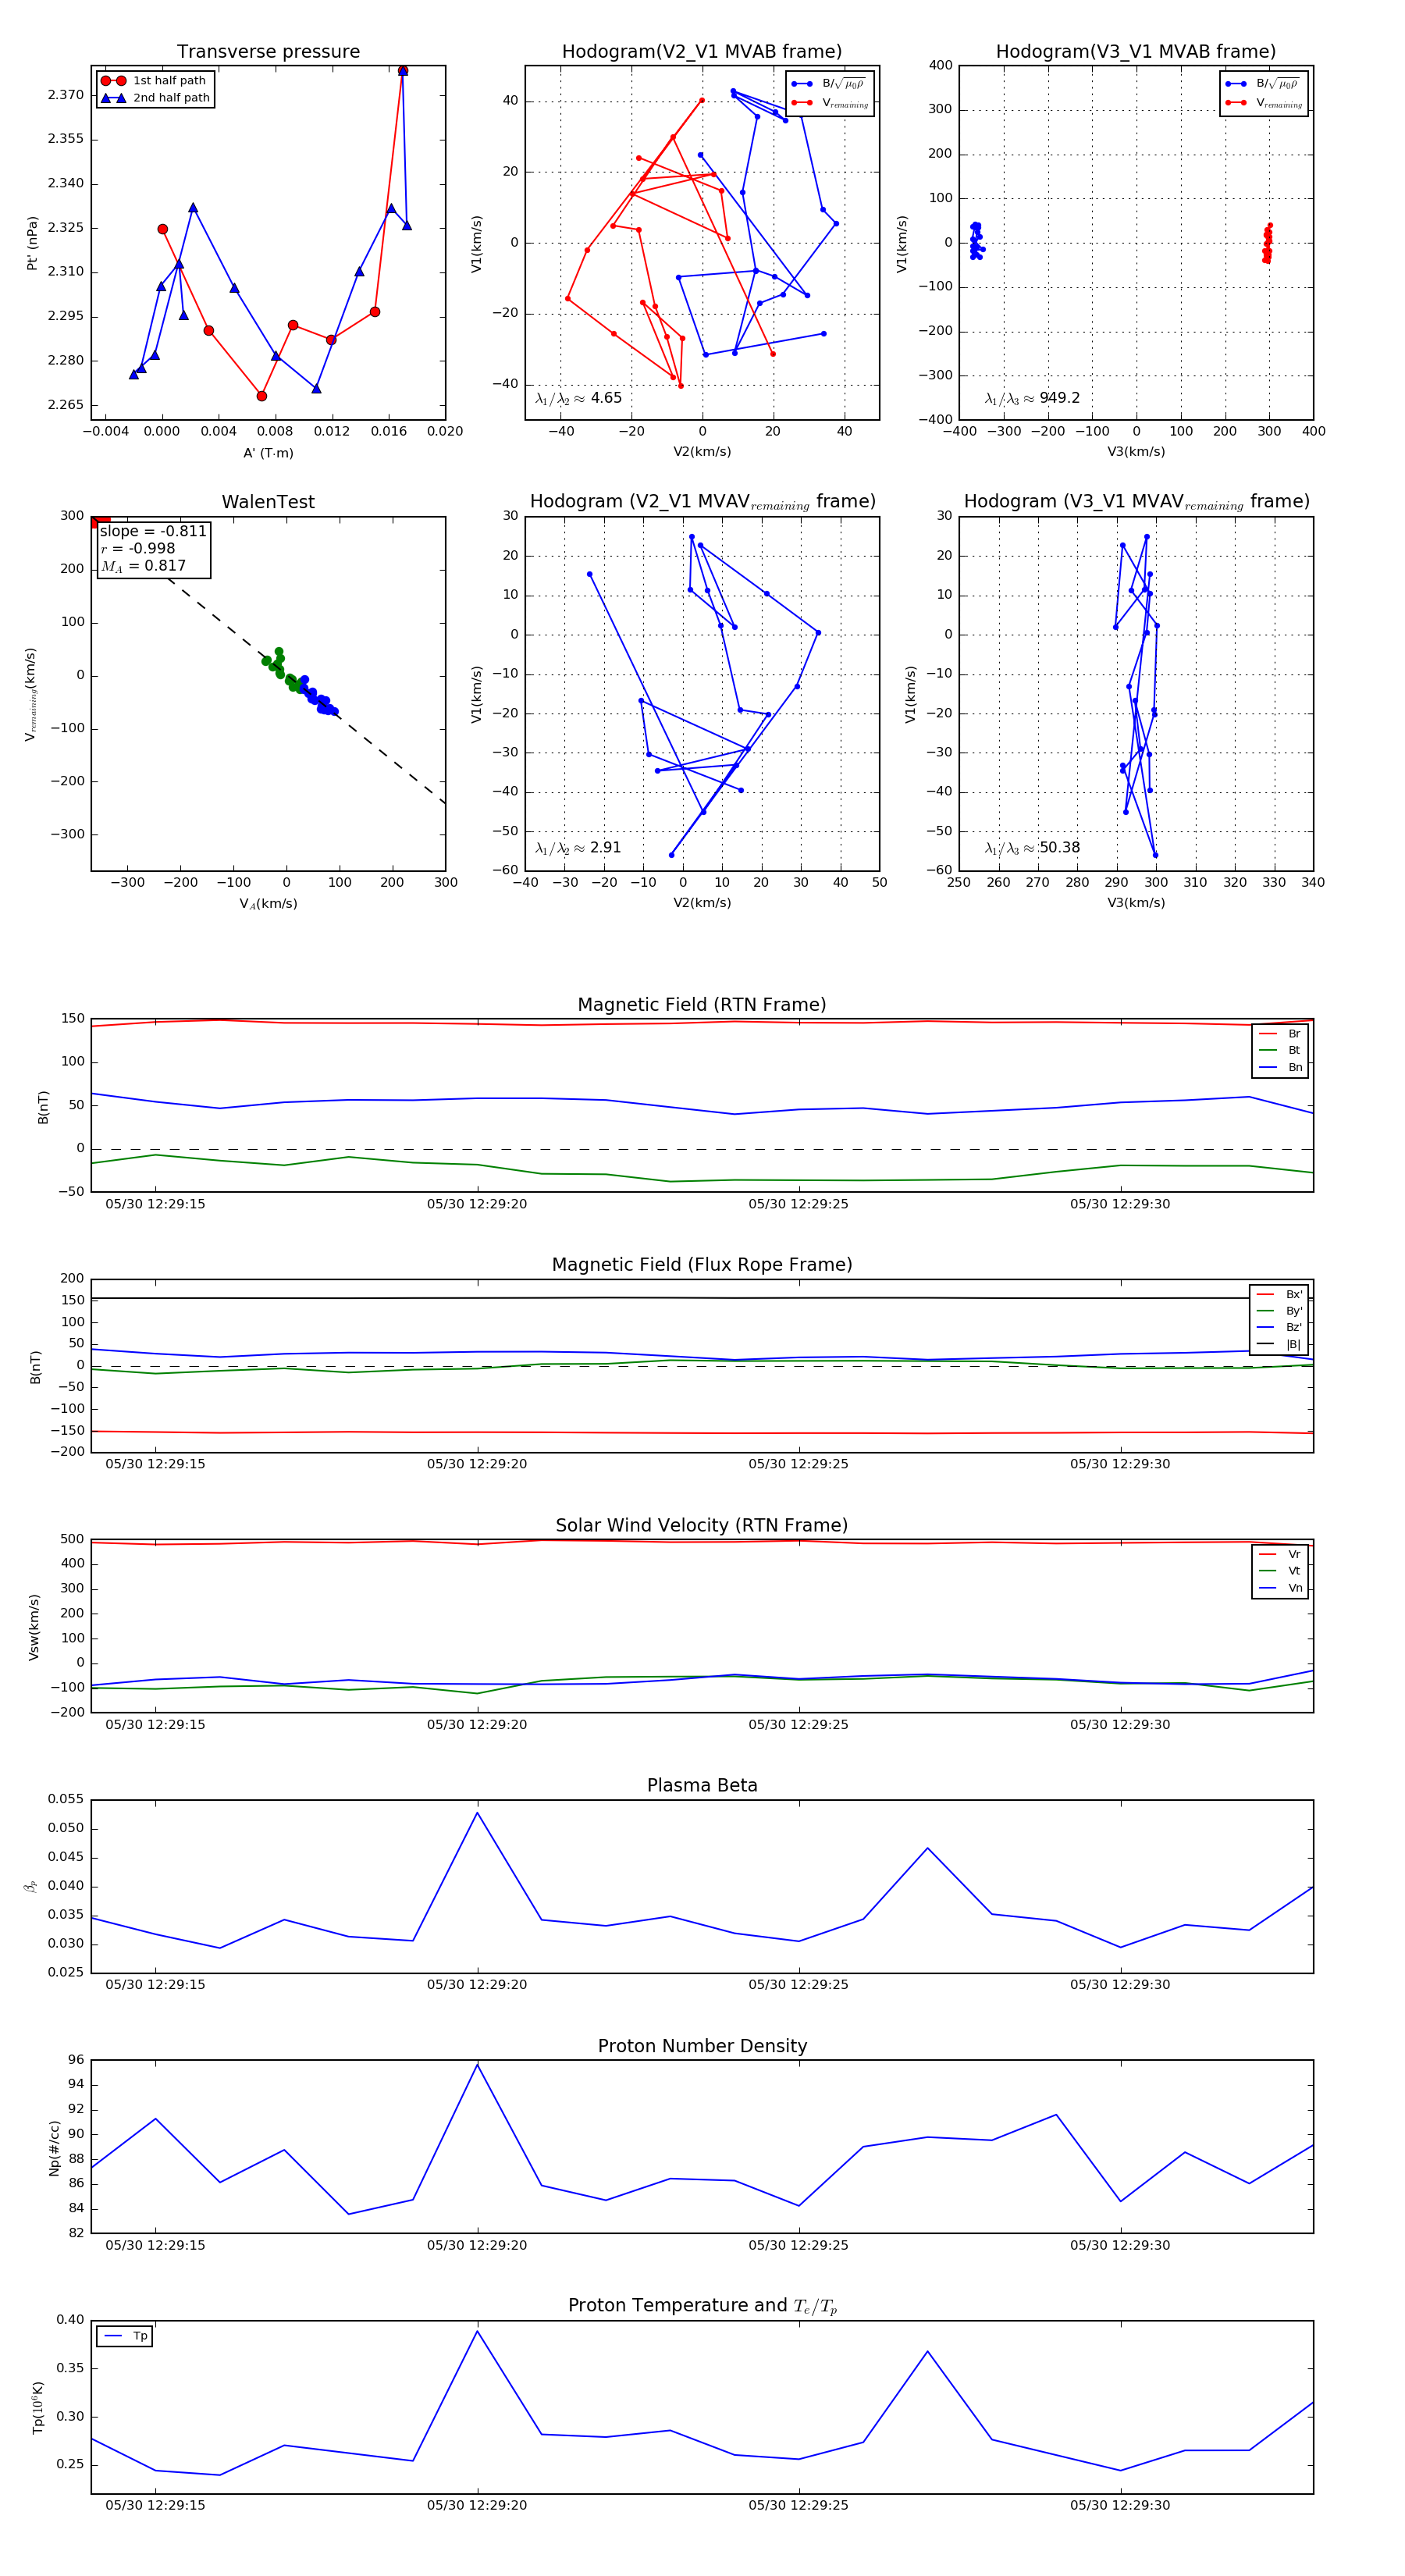Viewport: 1405px width, 2576px height.
Task: Click the λ1/λ3 ≈ 50.38 annotation
Action: pos(1032,848)
